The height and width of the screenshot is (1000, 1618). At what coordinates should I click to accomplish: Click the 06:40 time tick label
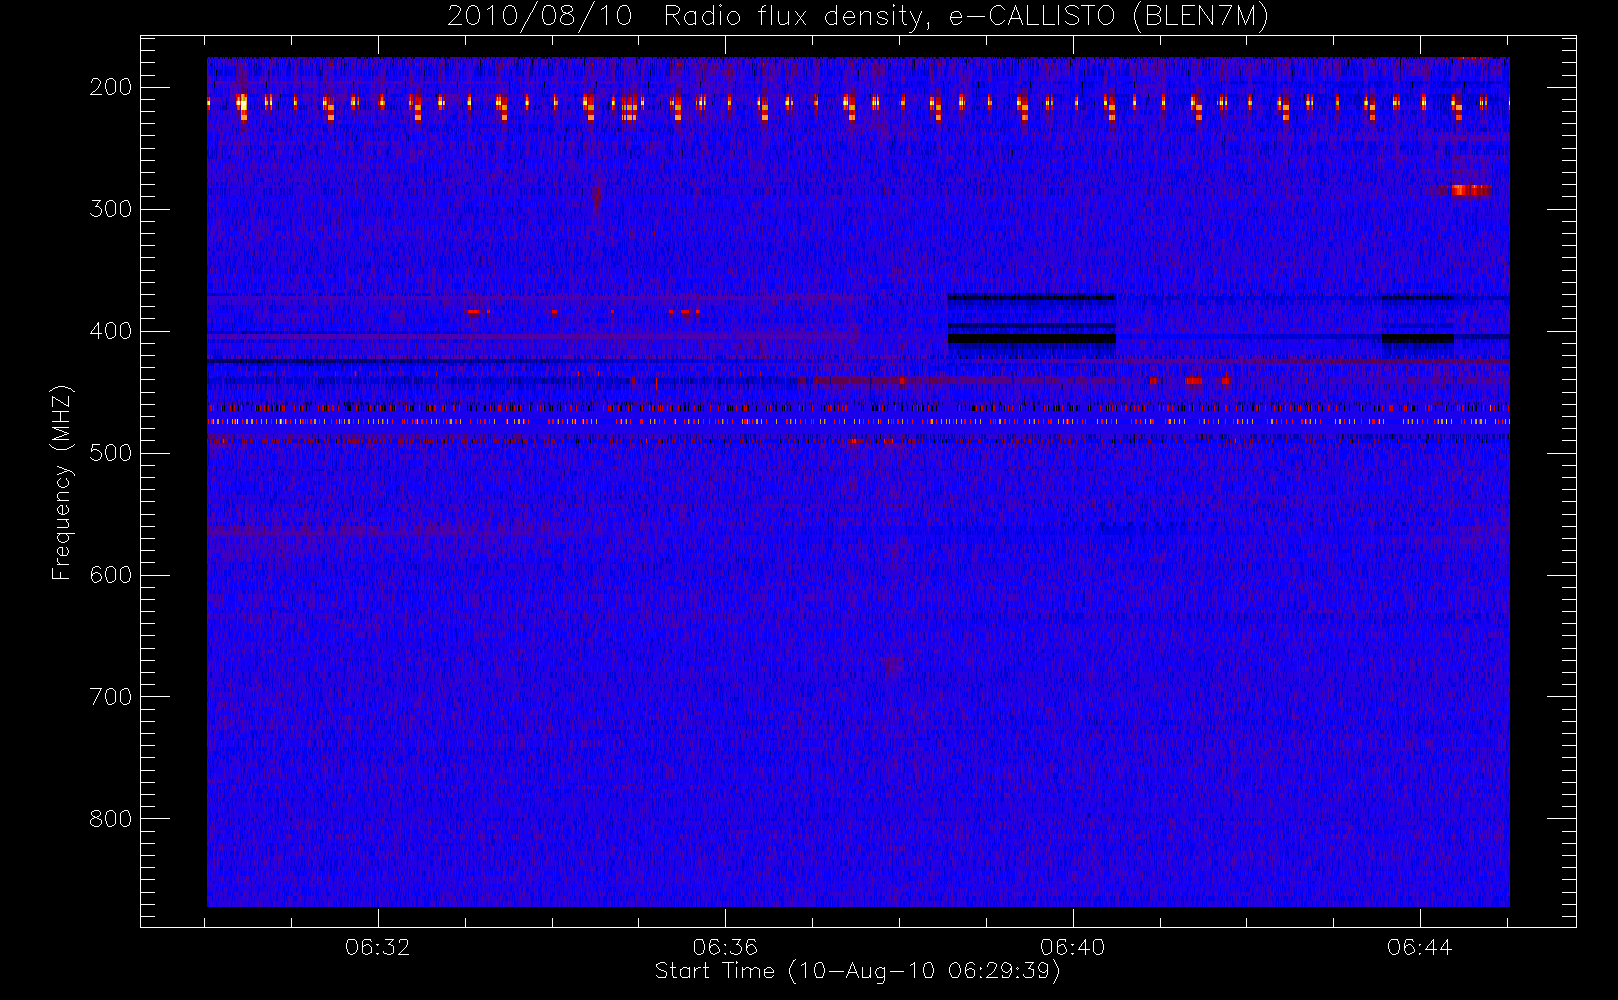(x=1072, y=947)
